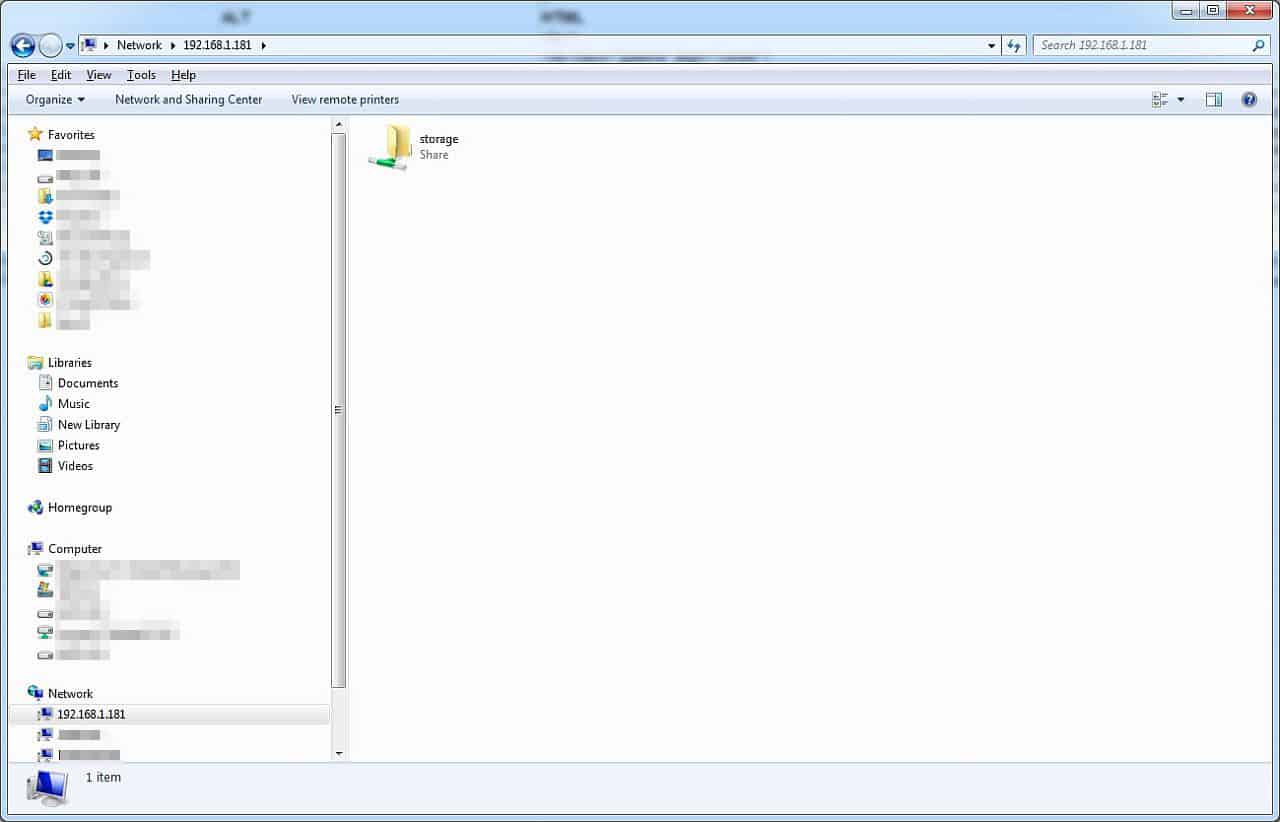Expand the Organize dropdown menu
Viewport: 1280px width, 822px height.
click(55, 100)
